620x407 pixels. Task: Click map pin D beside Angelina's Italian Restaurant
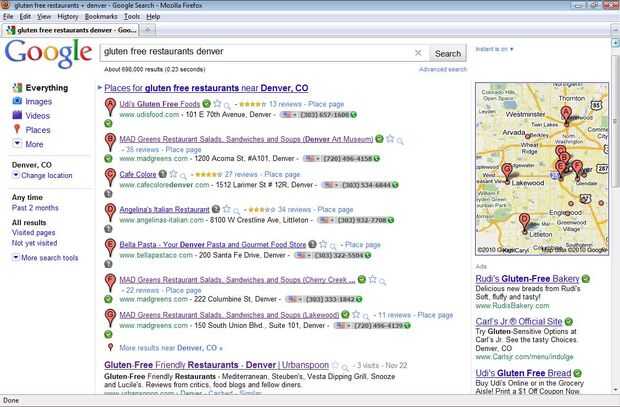pos(110,212)
